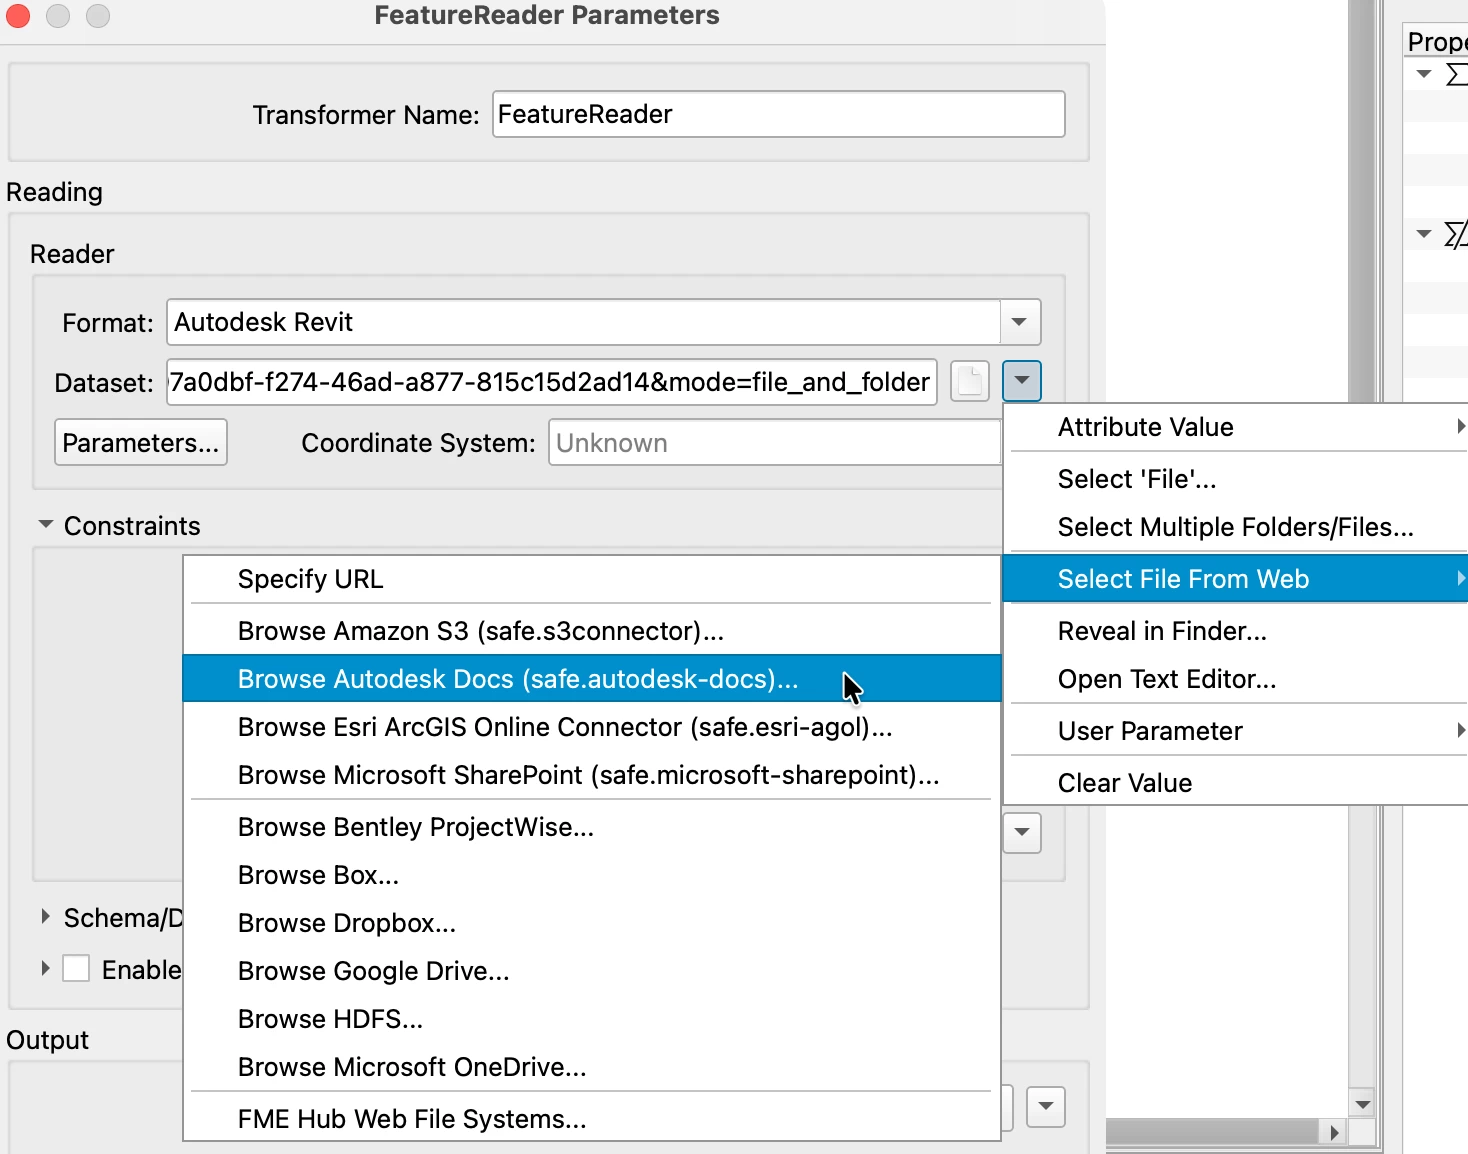This screenshot has height=1154, width=1468.
Task: Click scrollbar down arrow in background window
Action: tap(1363, 1104)
